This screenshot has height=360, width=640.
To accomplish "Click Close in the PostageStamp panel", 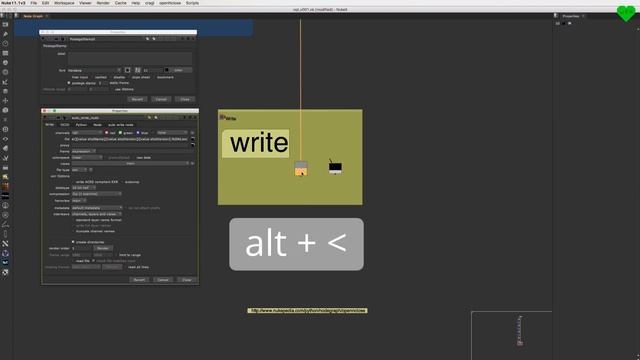I will (x=185, y=99).
